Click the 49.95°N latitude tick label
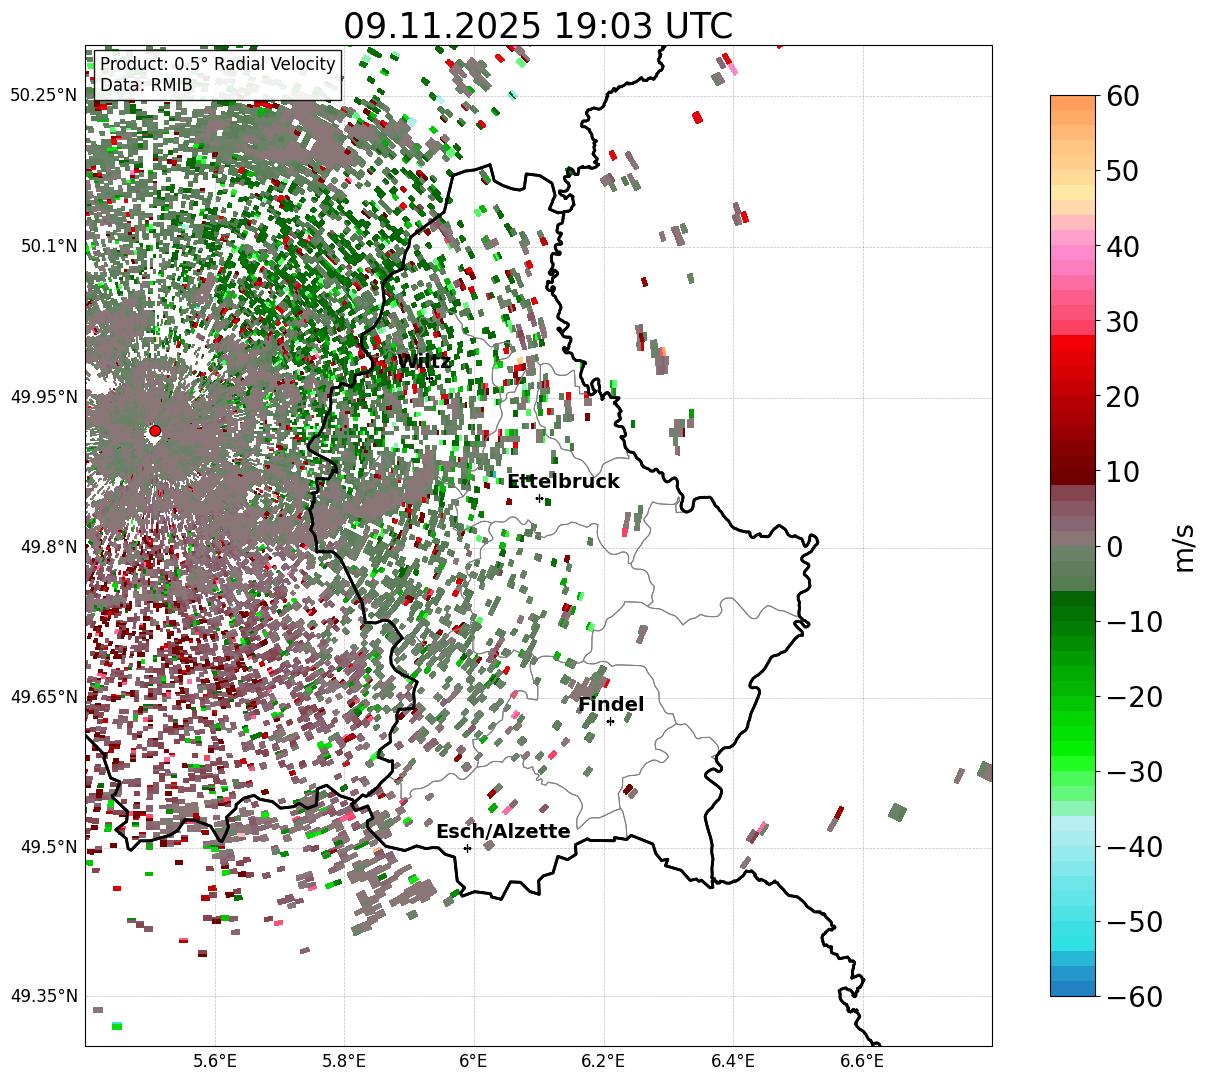 (x=43, y=397)
